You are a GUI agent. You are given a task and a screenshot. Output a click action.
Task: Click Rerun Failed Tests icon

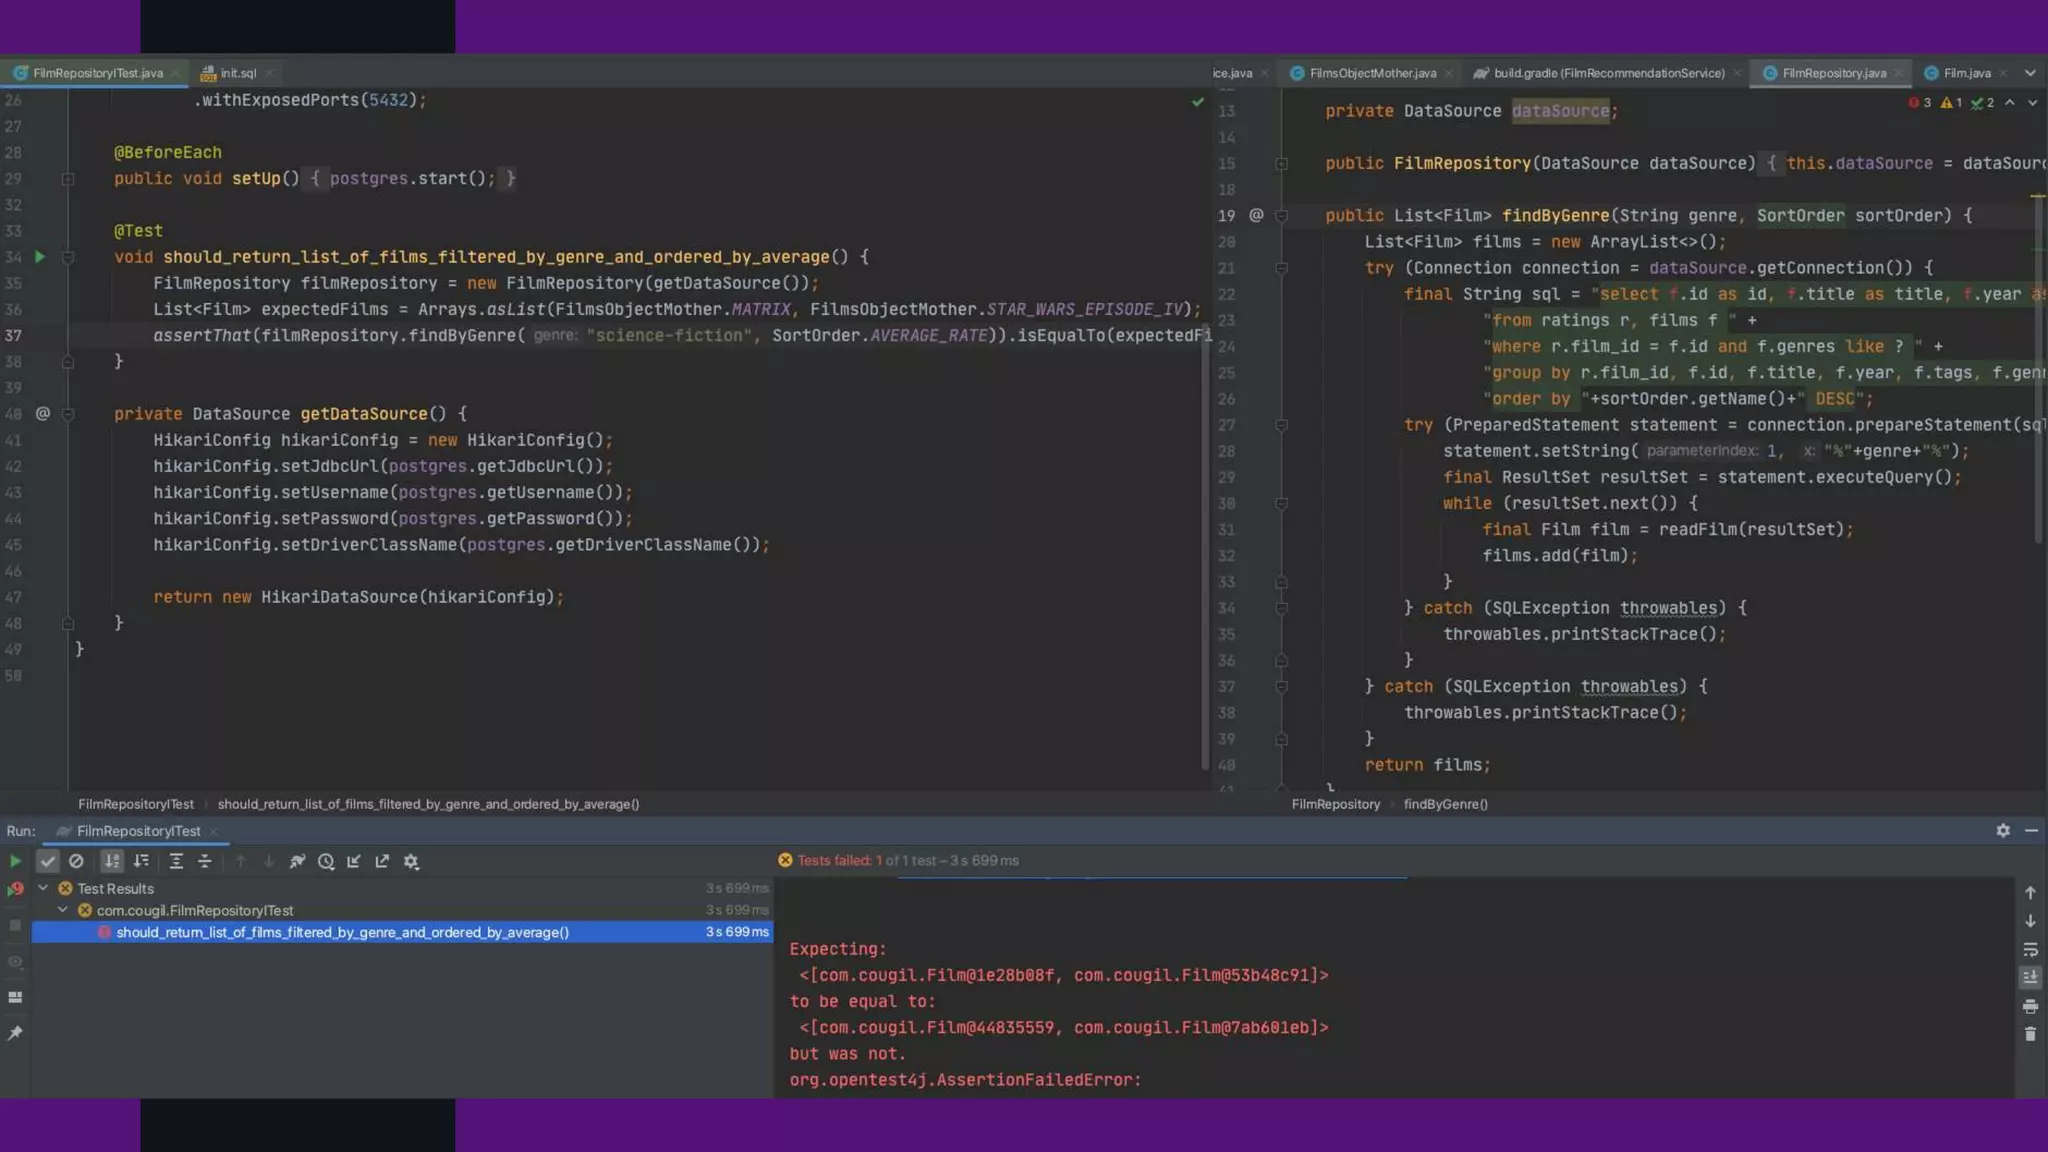click(15, 889)
